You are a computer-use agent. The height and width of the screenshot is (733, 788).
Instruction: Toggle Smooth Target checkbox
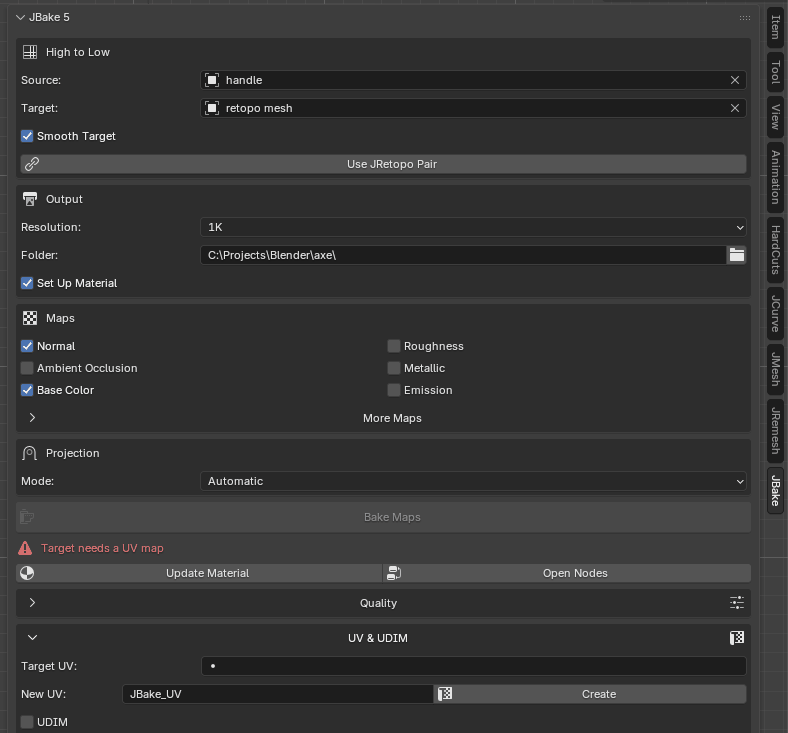coord(27,136)
